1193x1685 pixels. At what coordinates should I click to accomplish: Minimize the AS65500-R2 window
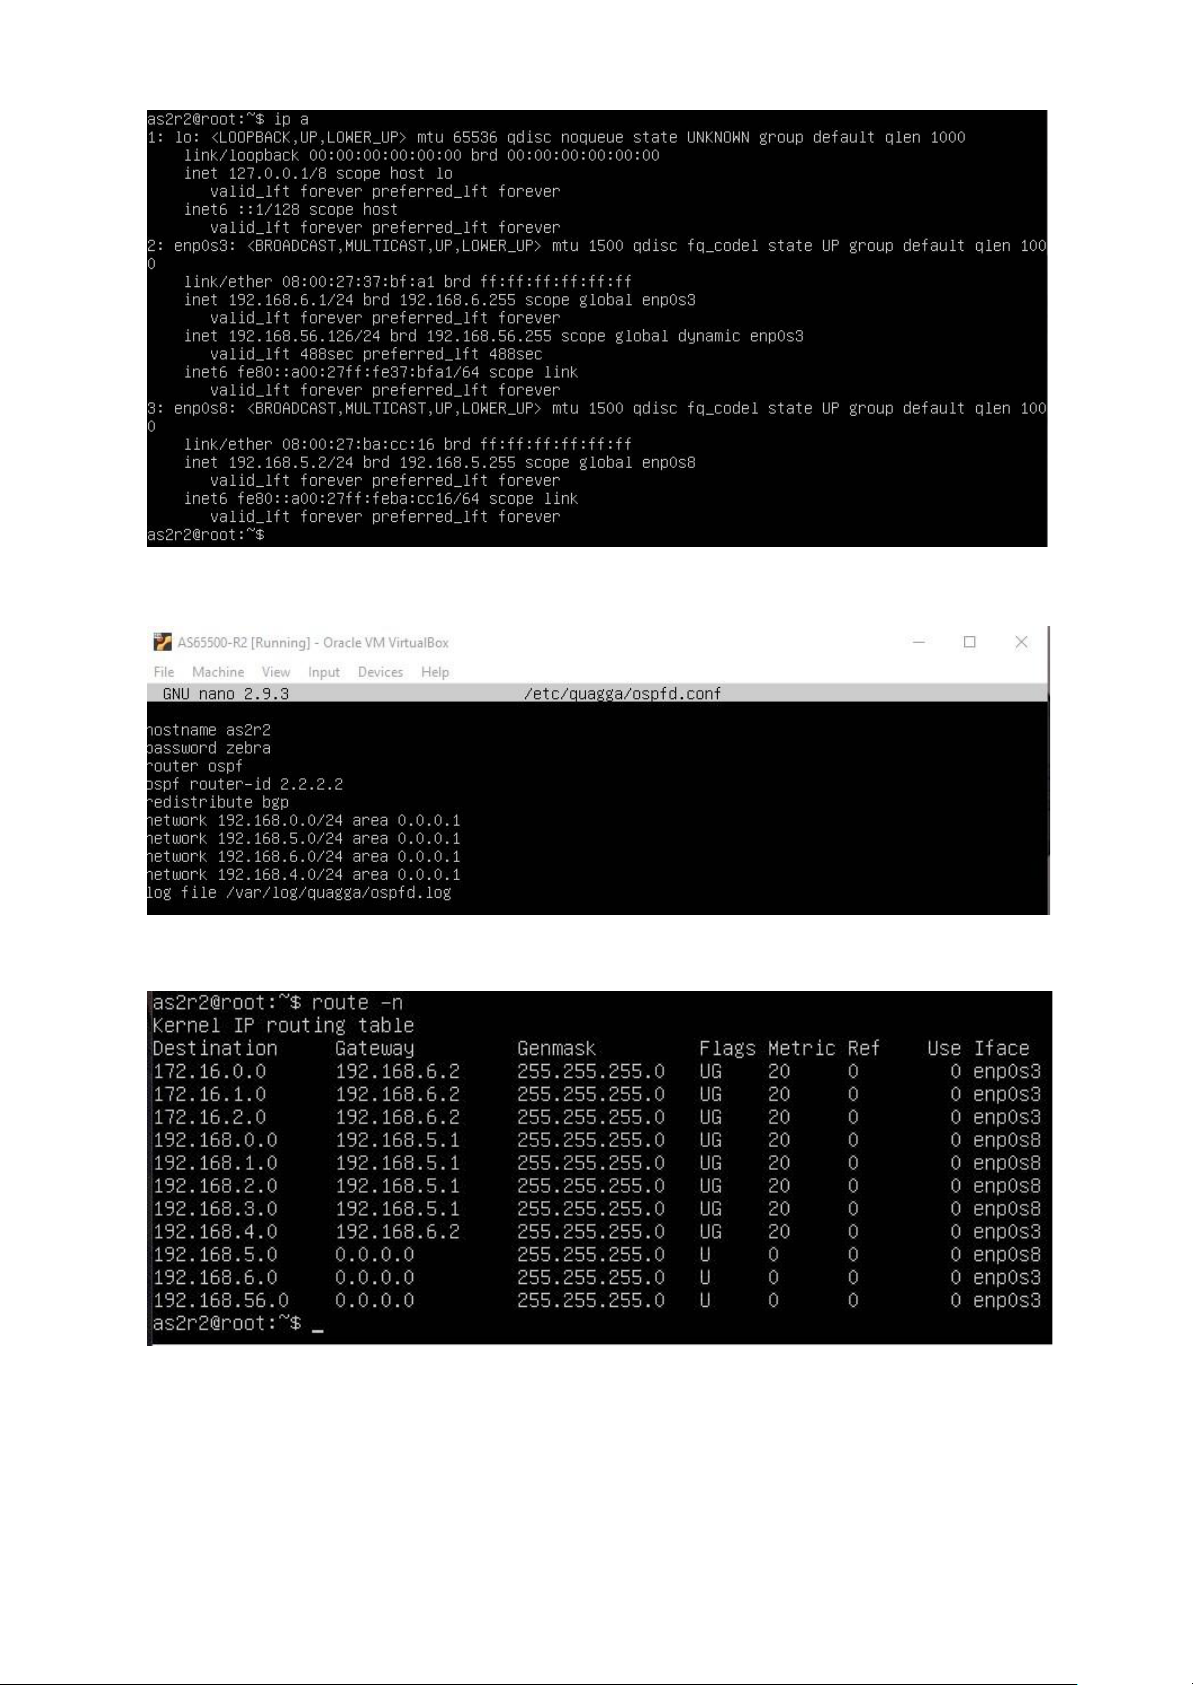point(919,642)
